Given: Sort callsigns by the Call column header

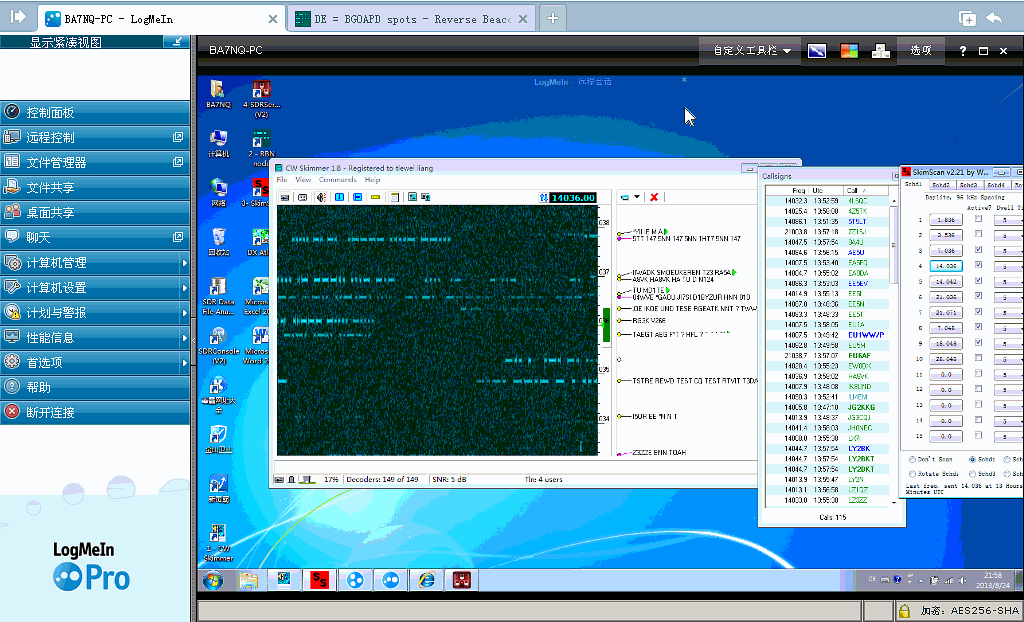Looking at the screenshot, I should tap(865, 191).
